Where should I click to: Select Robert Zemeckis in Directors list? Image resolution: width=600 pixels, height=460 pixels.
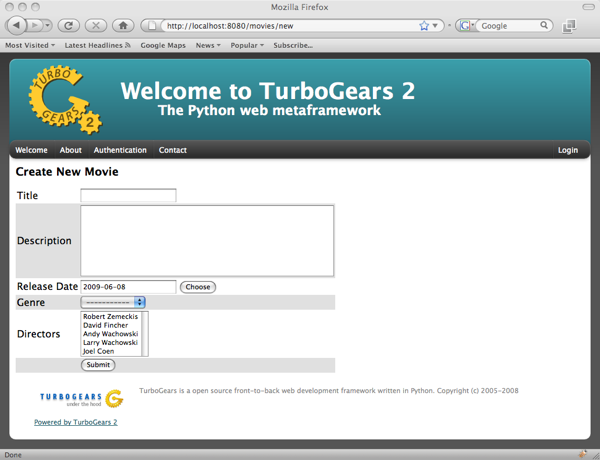110,316
